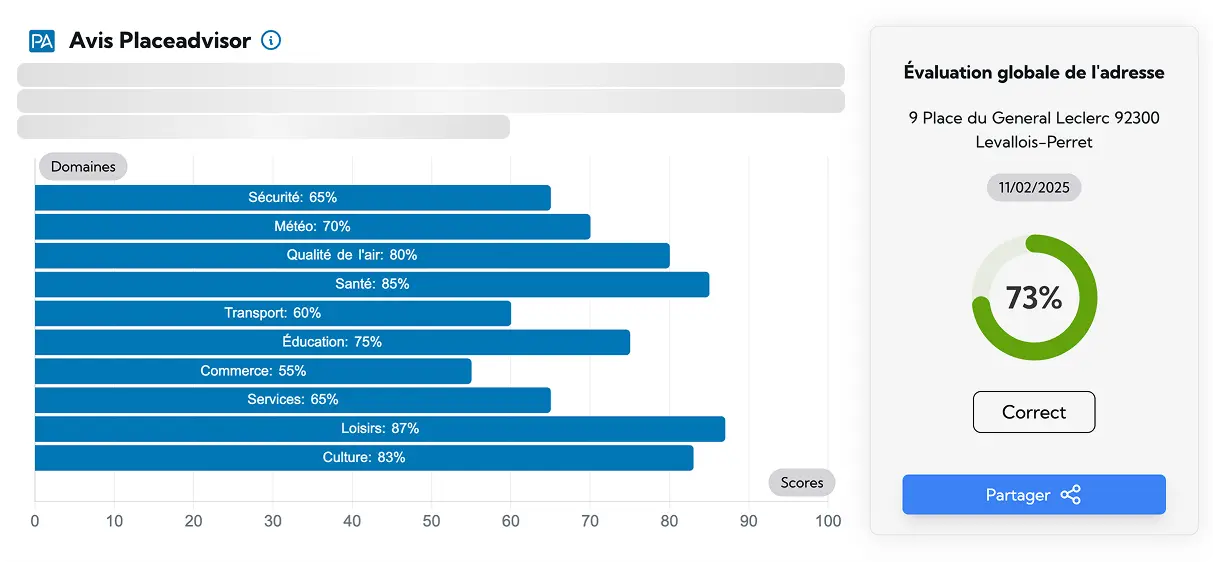Click the Loisirs: 87% bar
This screenshot has width=1213, height=562.
point(380,429)
